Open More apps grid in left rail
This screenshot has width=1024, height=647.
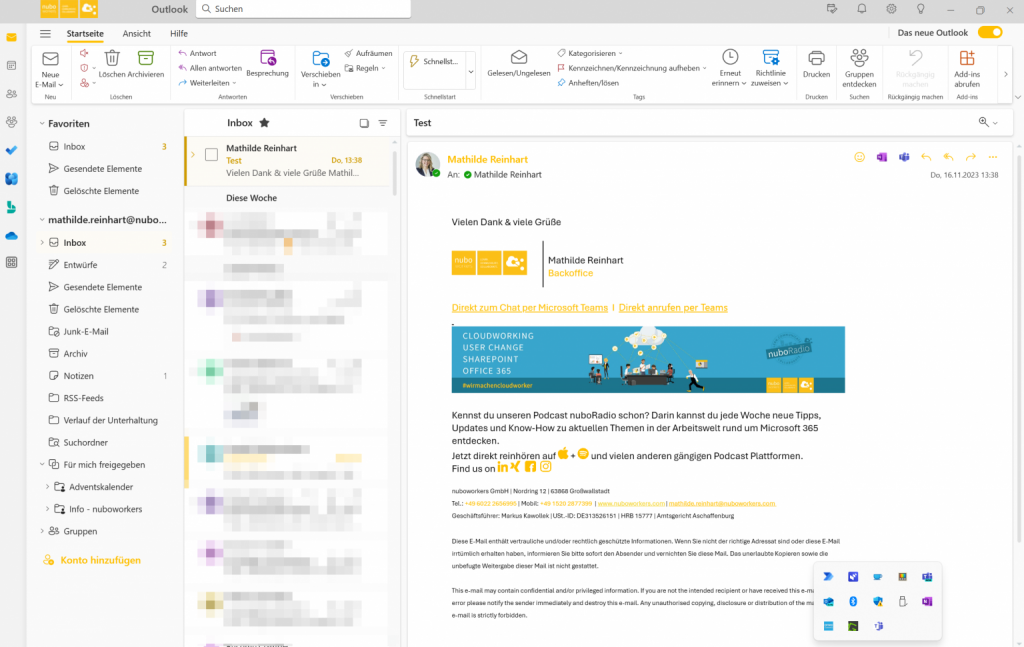[11, 262]
